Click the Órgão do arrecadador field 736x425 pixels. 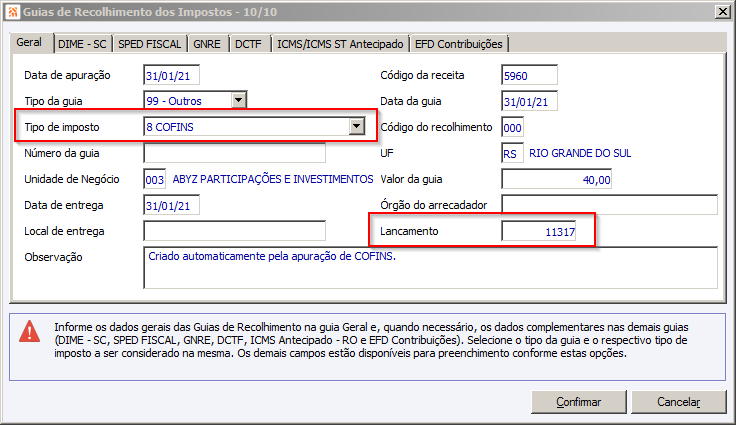coord(609,205)
